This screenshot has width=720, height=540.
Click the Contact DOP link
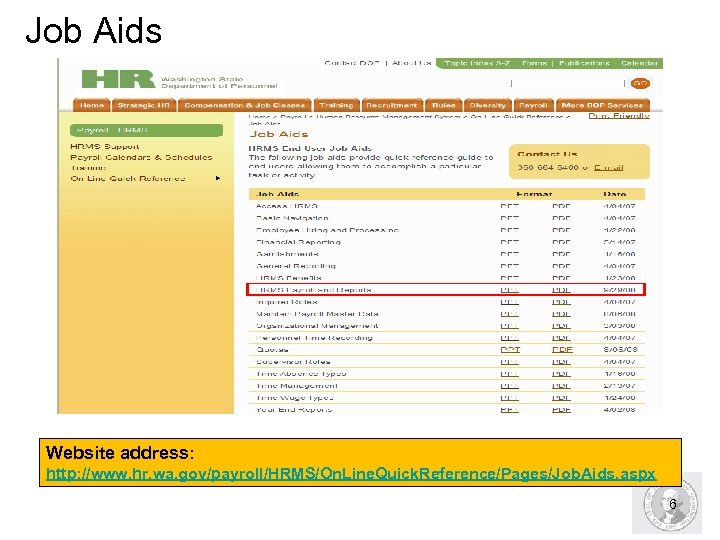point(352,63)
